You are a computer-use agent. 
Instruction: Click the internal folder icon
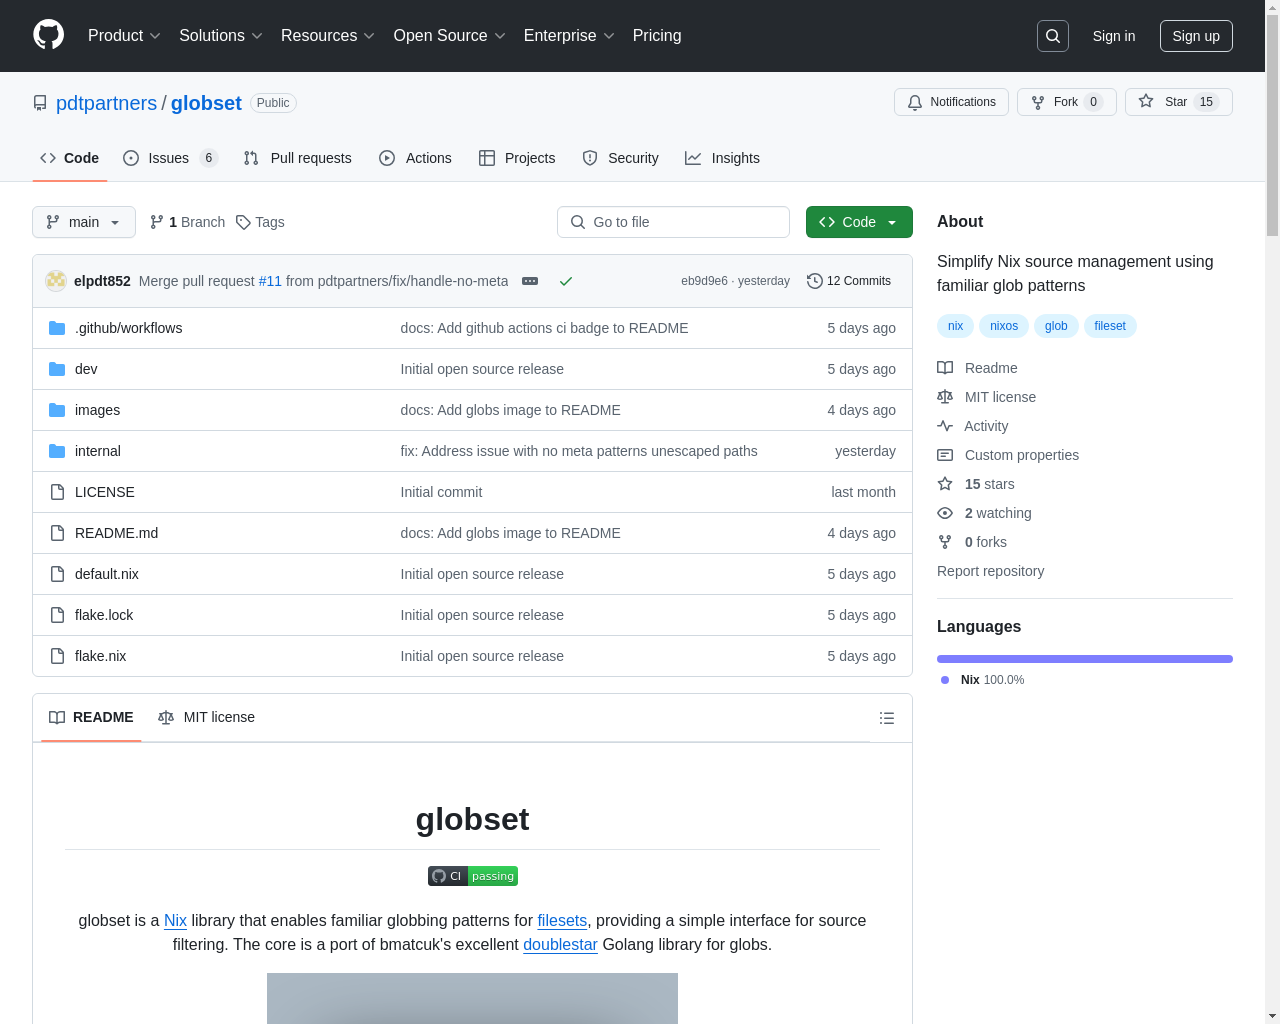[57, 451]
